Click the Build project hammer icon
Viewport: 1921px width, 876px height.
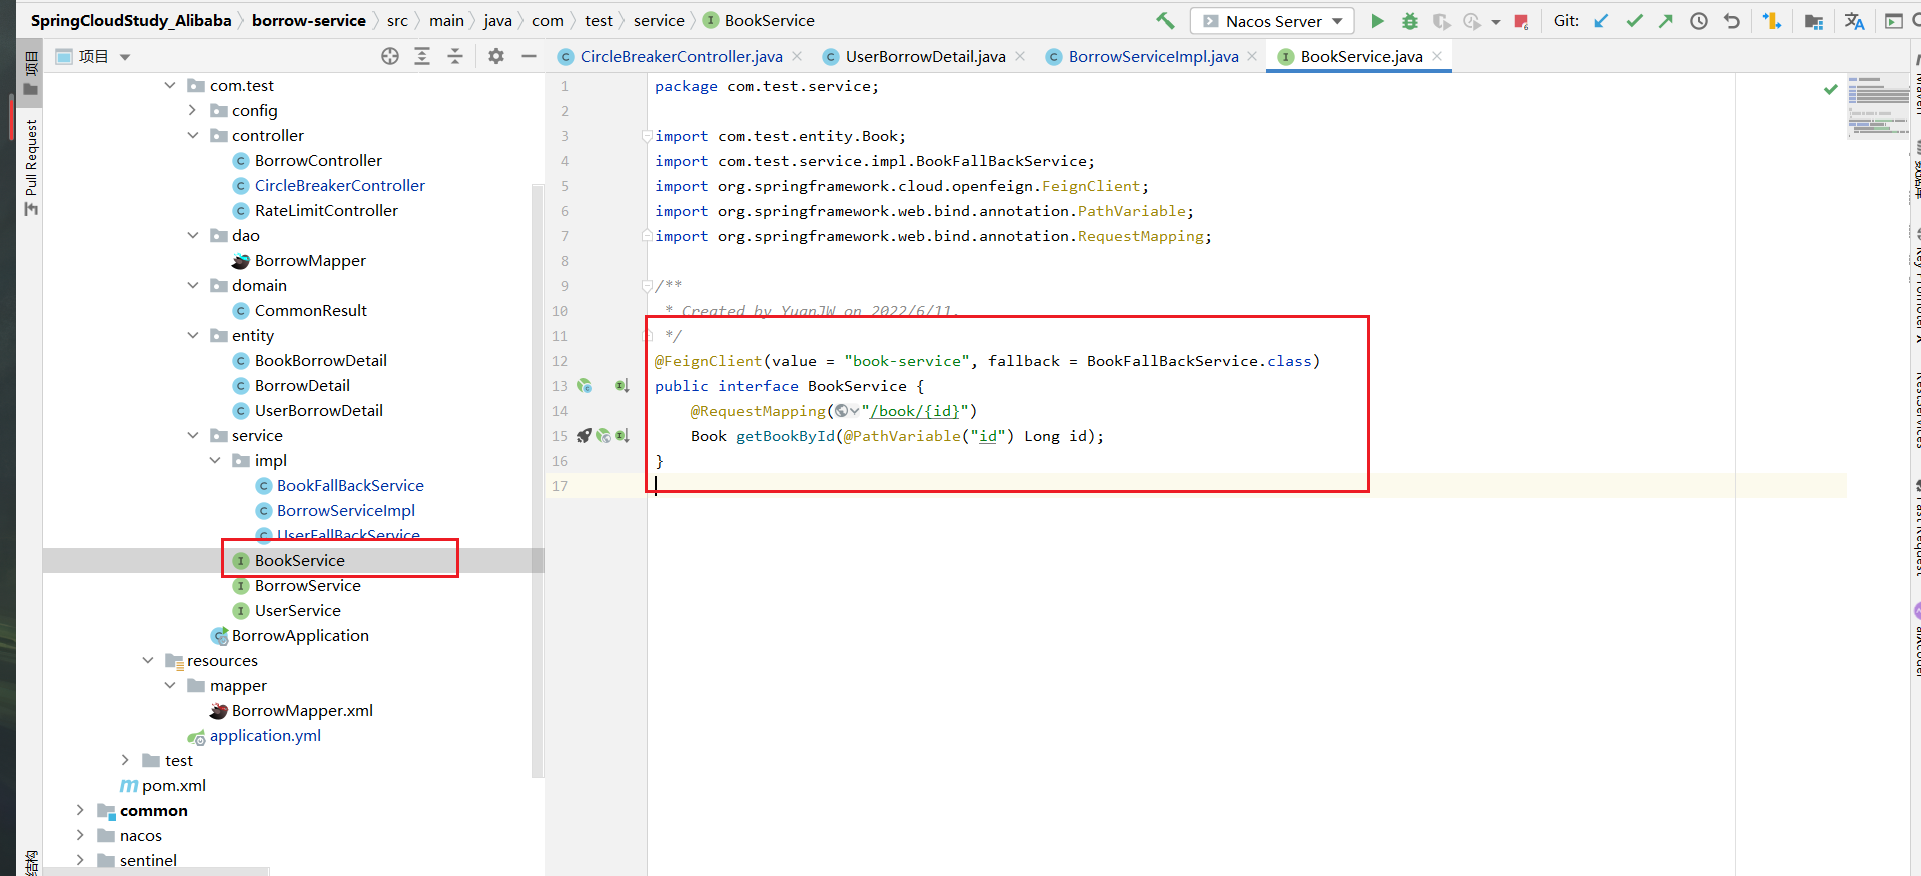[1165, 21]
